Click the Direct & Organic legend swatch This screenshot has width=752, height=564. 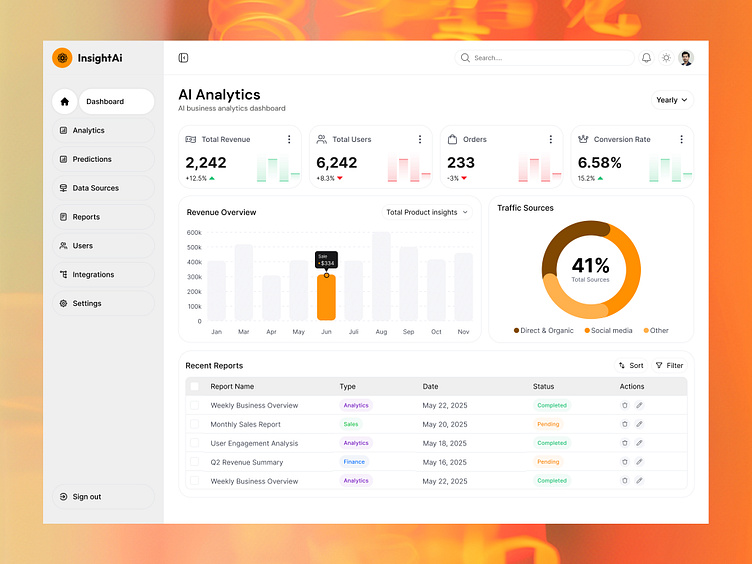coord(516,330)
